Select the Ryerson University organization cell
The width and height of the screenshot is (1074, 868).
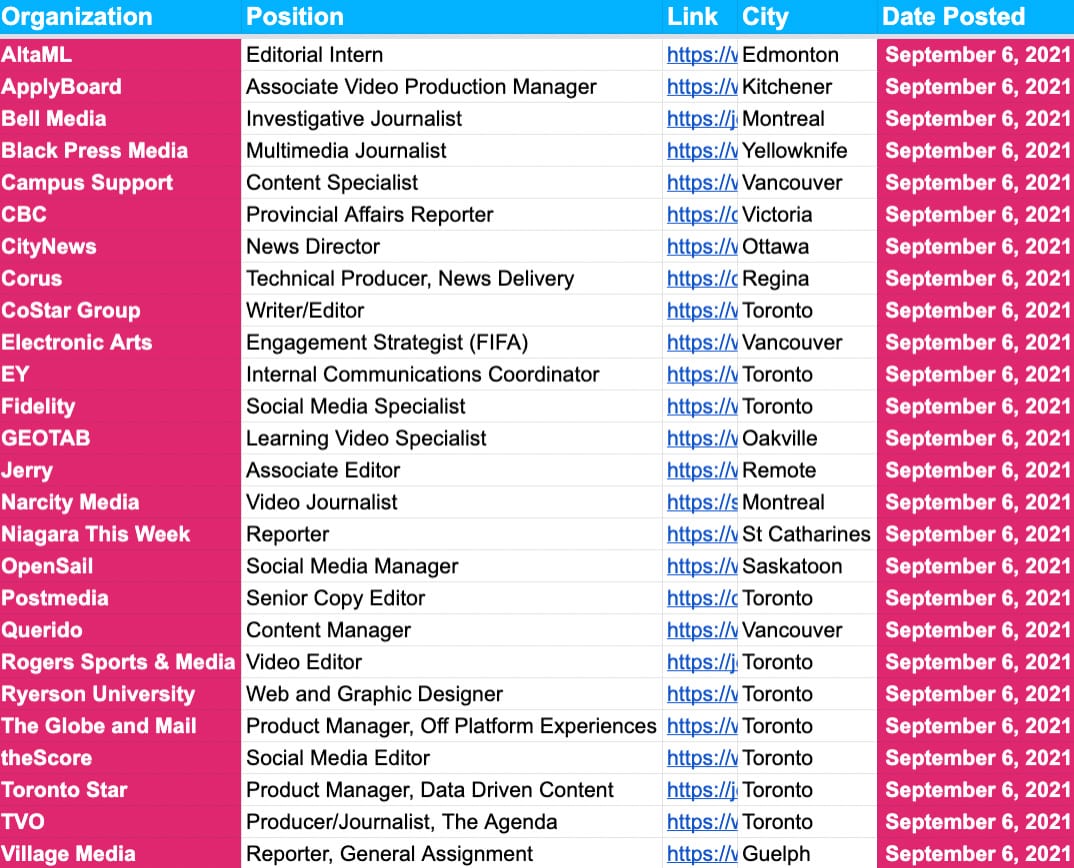coord(98,694)
